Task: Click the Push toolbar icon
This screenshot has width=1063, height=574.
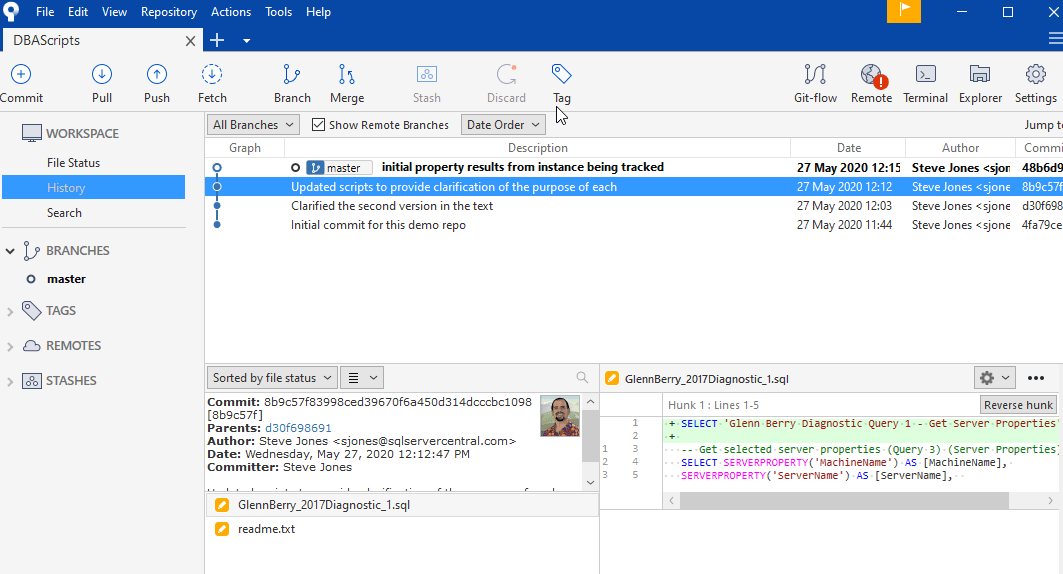Action: [157, 83]
